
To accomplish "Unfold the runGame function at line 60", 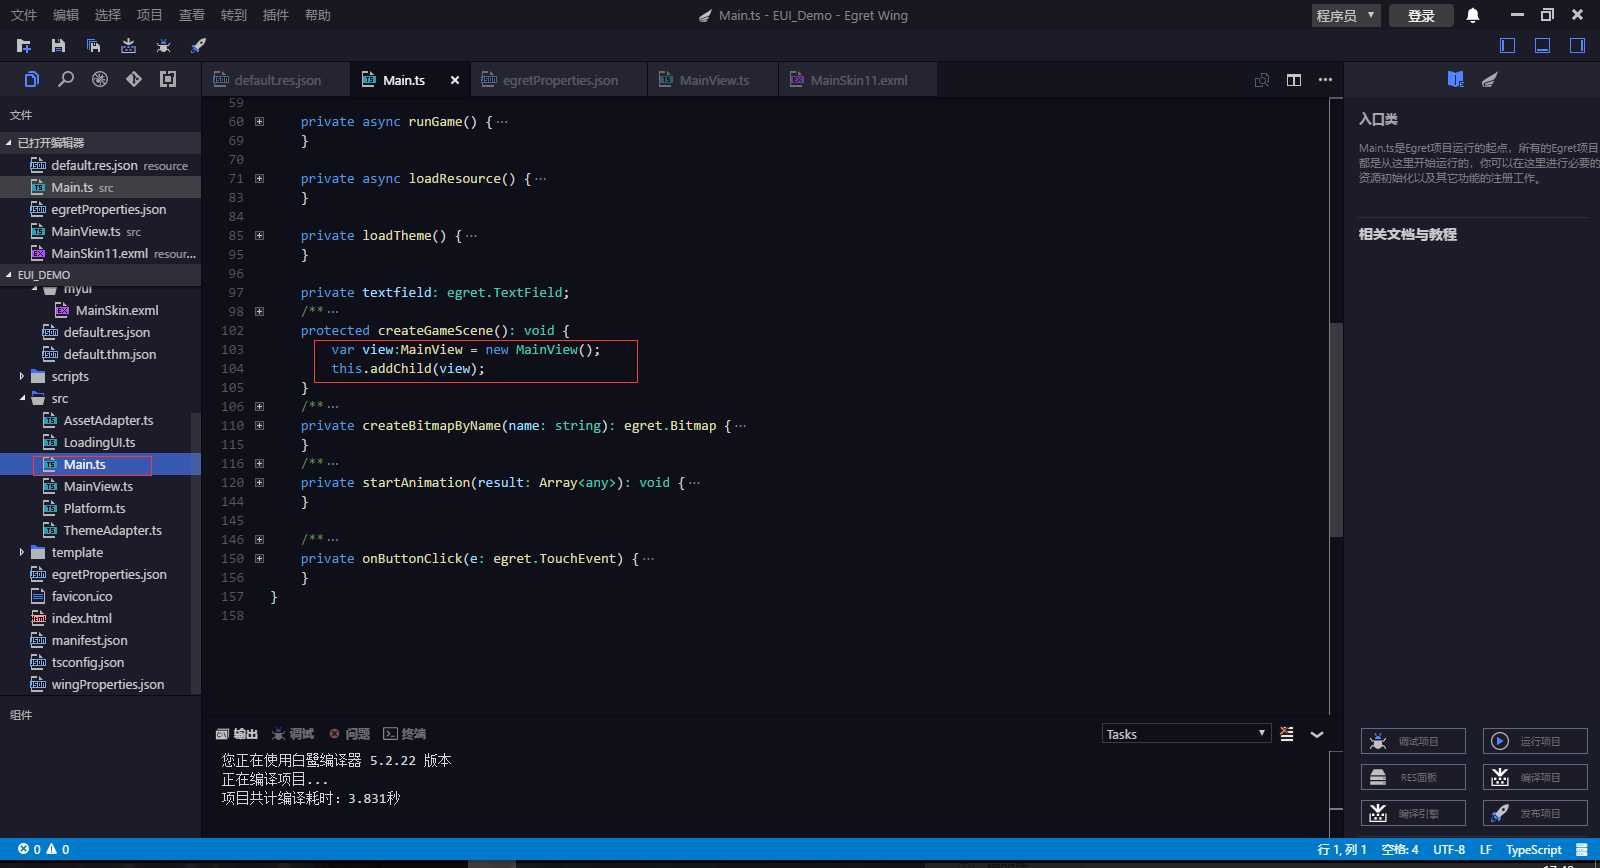I will coord(259,122).
